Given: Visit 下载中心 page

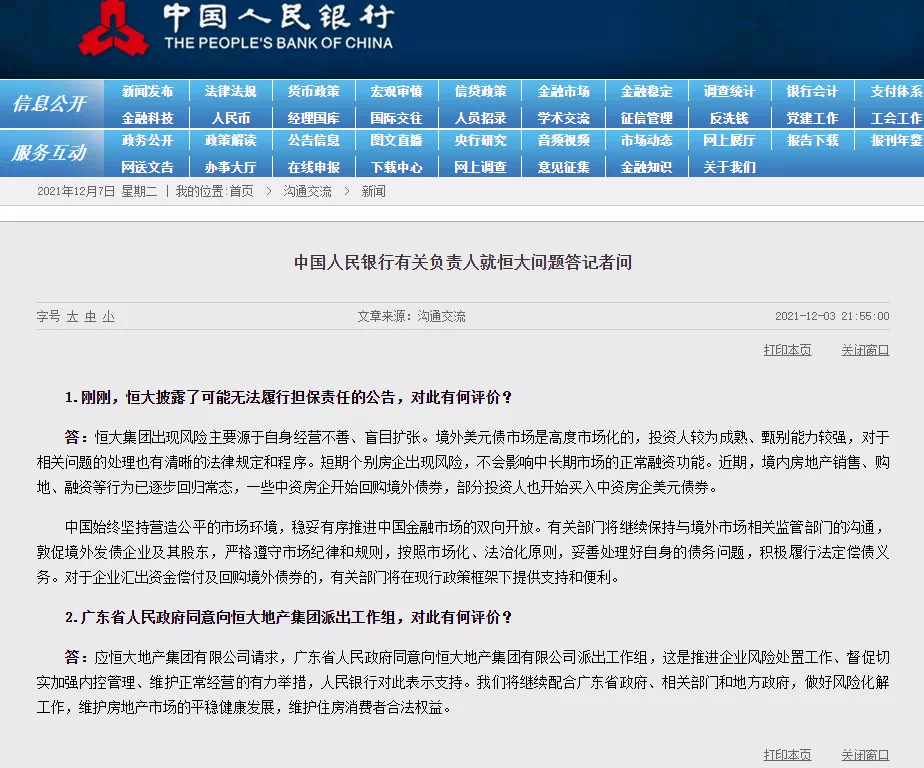Looking at the screenshot, I should [397, 167].
